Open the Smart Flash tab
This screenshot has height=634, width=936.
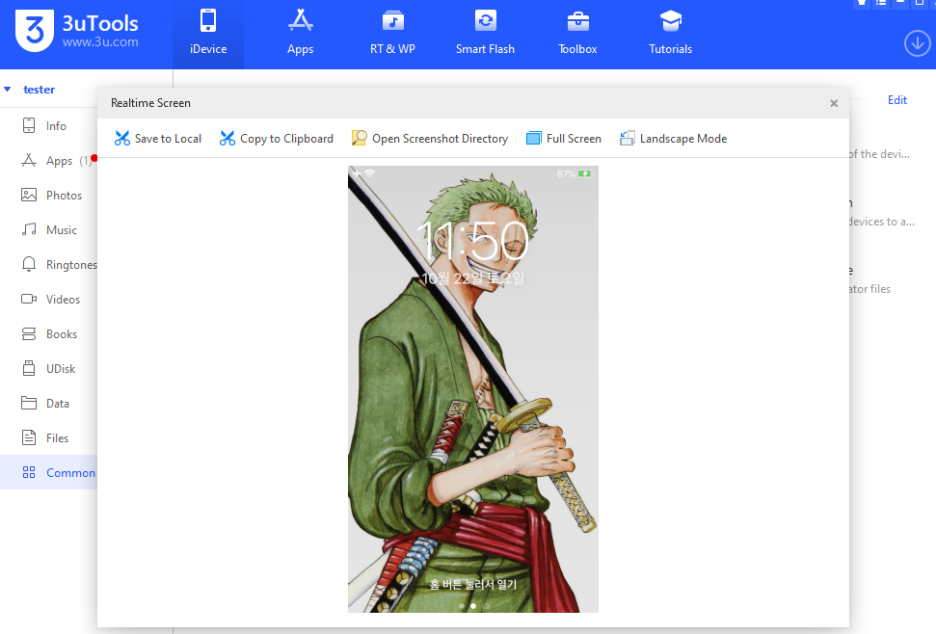click(485, 34)
